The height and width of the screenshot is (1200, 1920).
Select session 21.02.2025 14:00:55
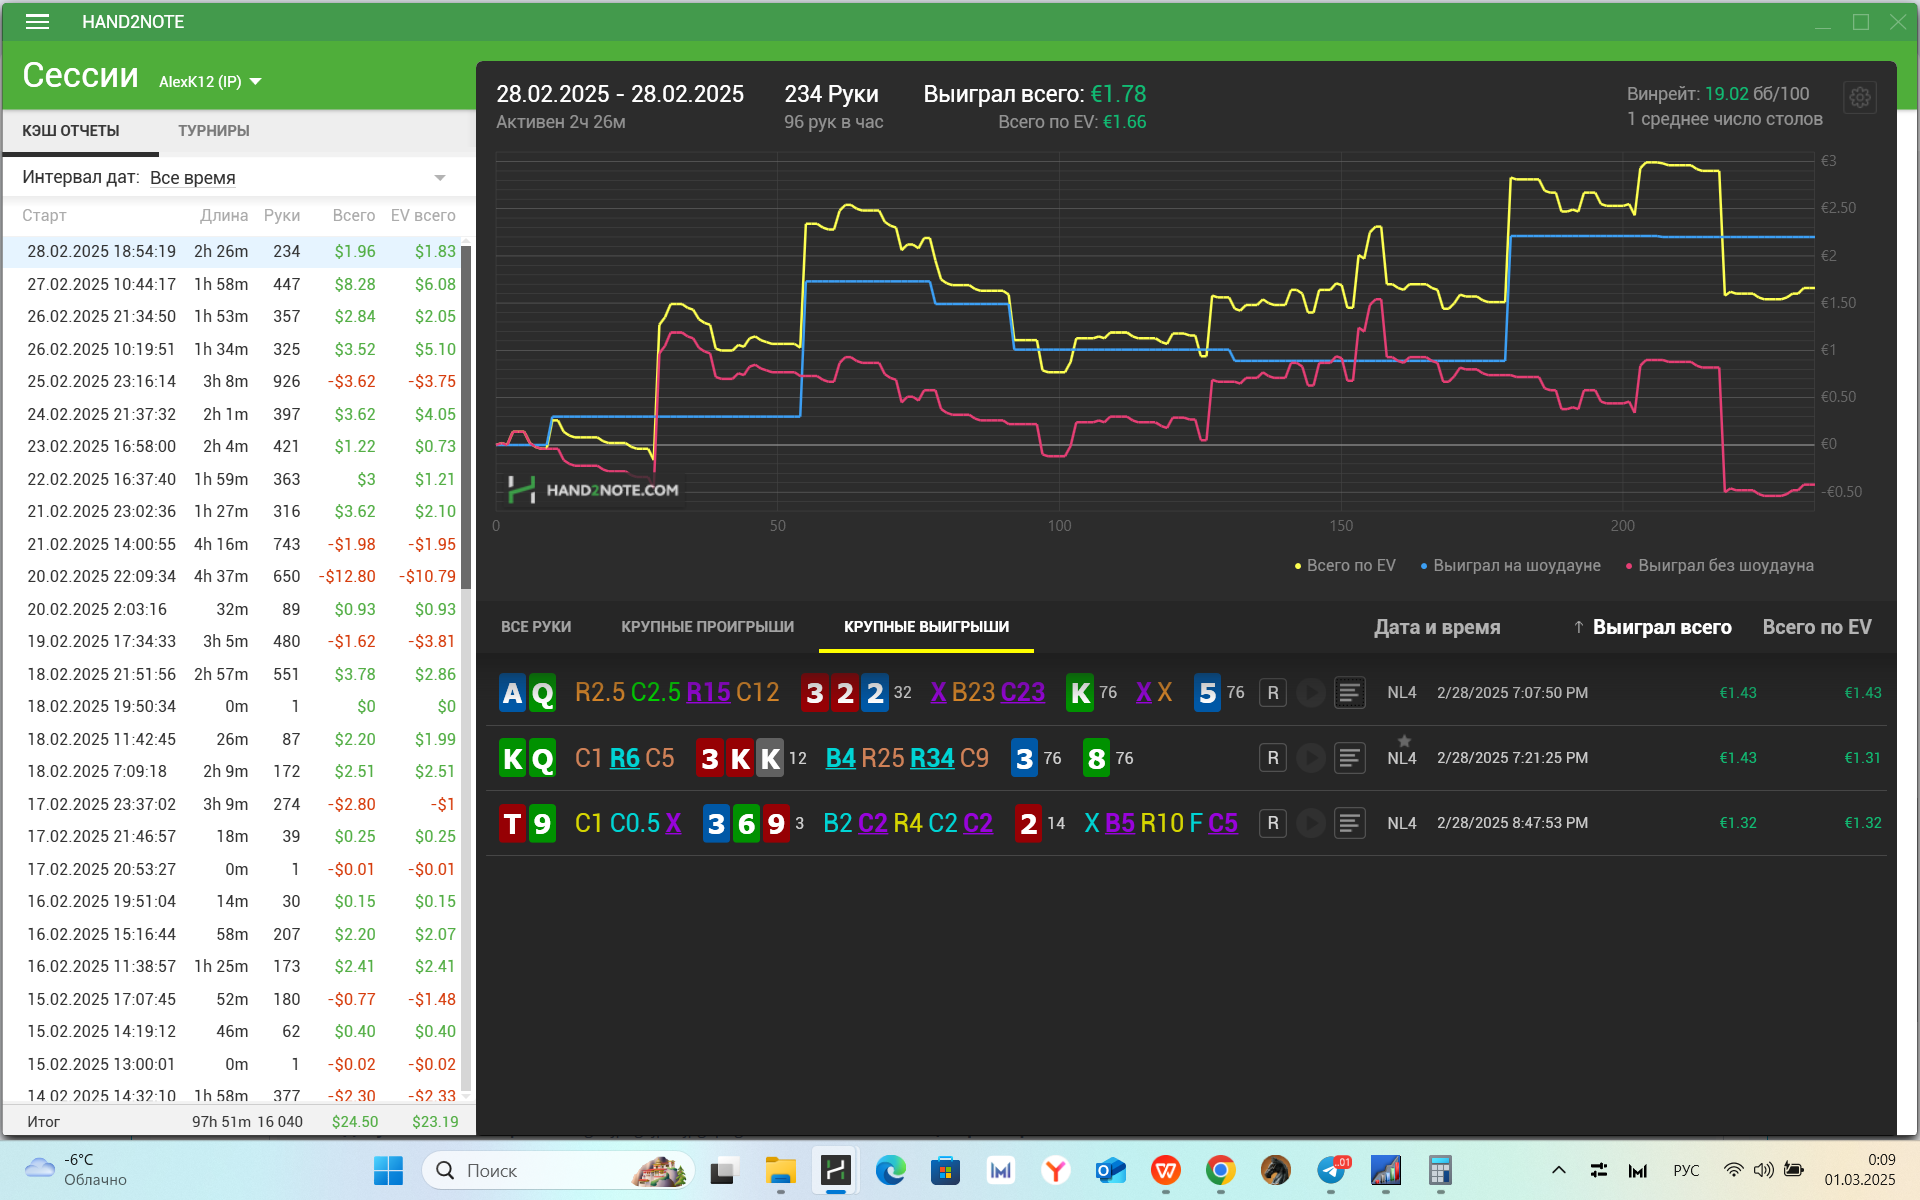231,544
